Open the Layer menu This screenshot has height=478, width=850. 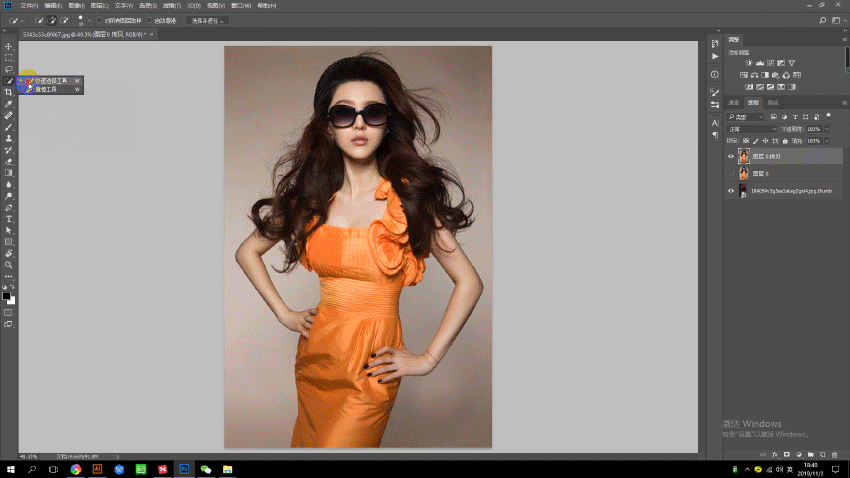click(x=100, y=5)
